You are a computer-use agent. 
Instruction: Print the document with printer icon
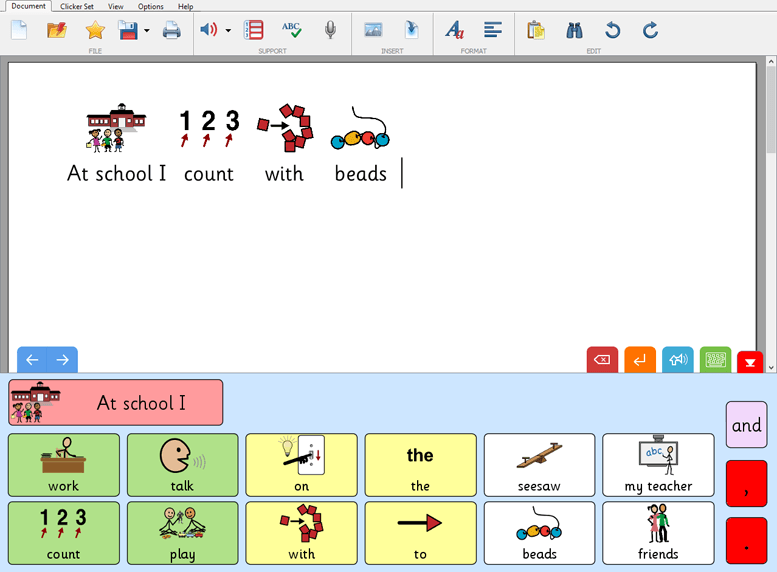pos(172,30)
